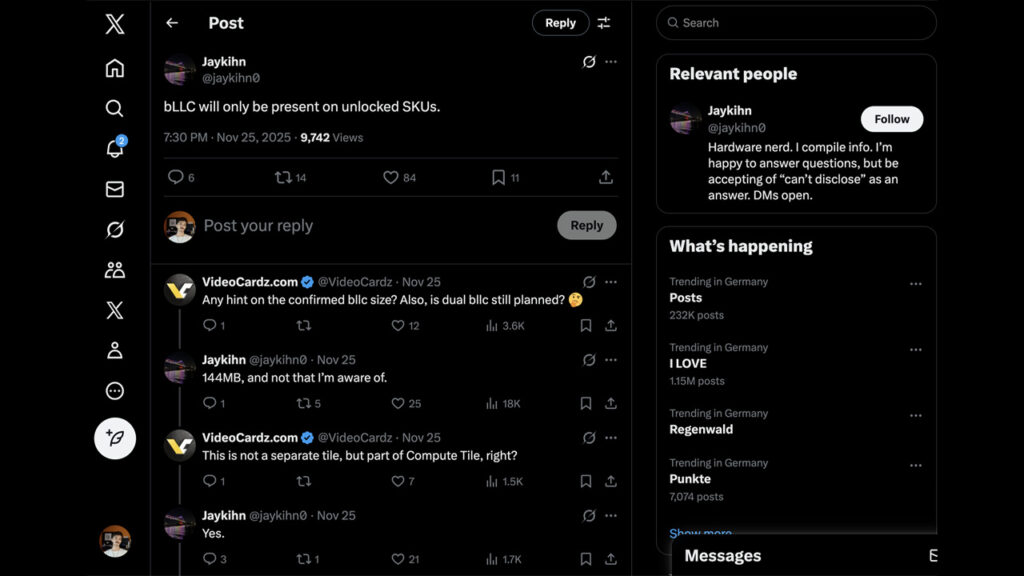Screen dimensions: 1024x576
Task: Click the Search input field
Action: tap(800, 23)
